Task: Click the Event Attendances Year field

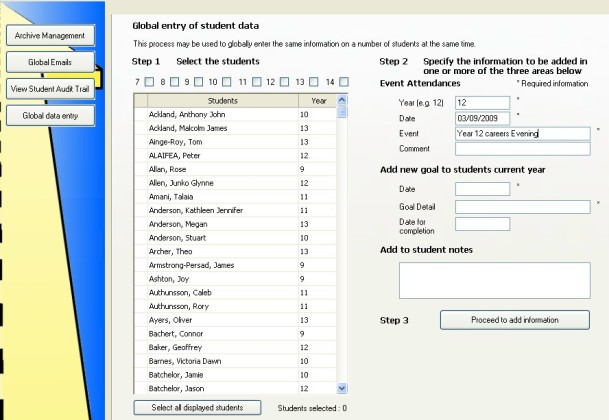Action: tap(482, 103)
